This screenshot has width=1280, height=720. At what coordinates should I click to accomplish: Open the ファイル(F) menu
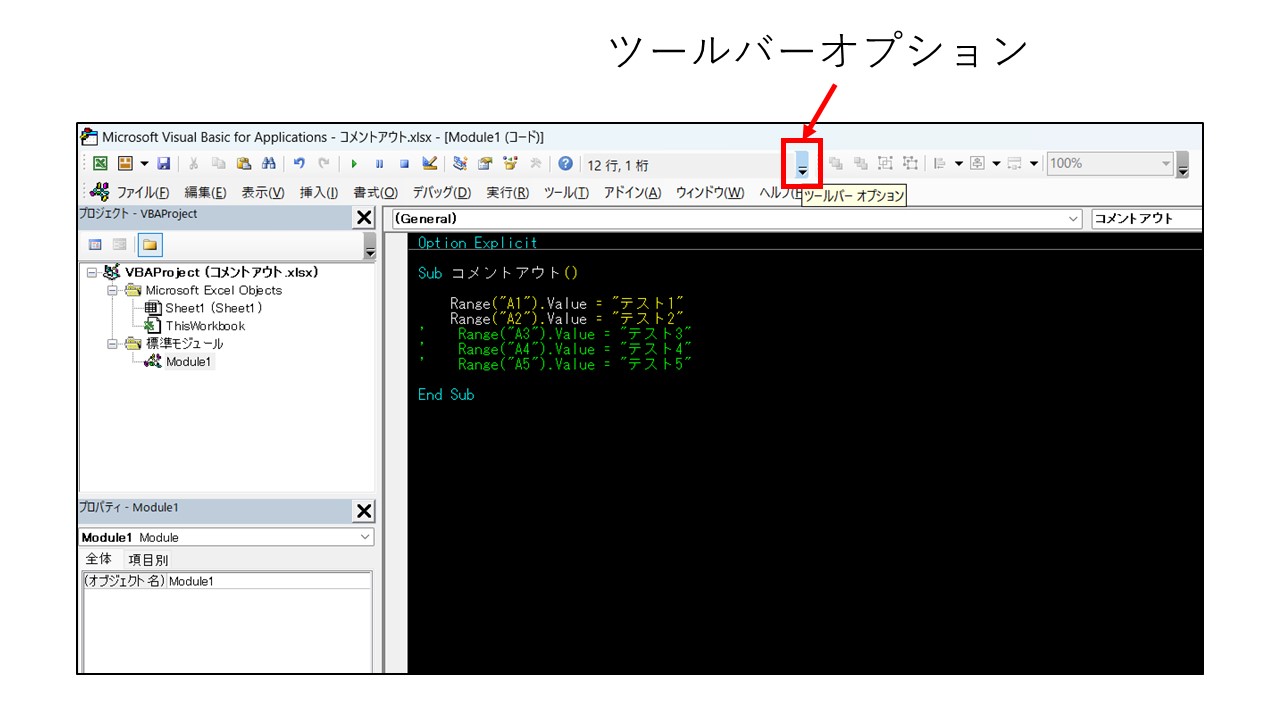pyautogui.click(x=143, y=193)
